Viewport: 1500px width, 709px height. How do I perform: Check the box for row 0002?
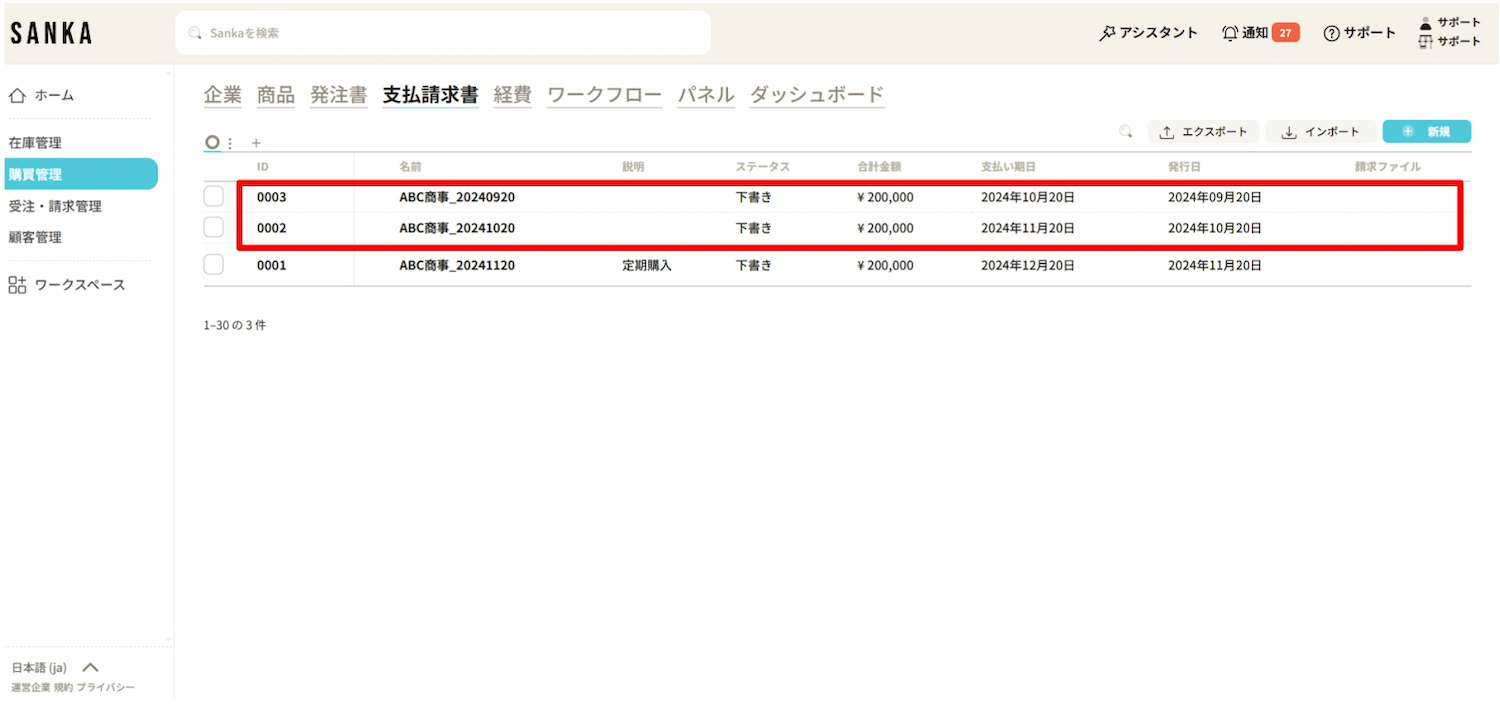coord(214,228)
